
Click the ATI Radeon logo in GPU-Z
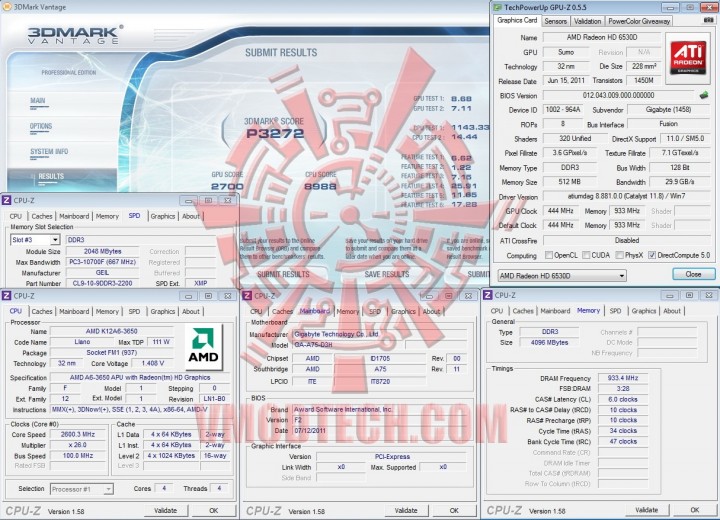click(688, 58)
